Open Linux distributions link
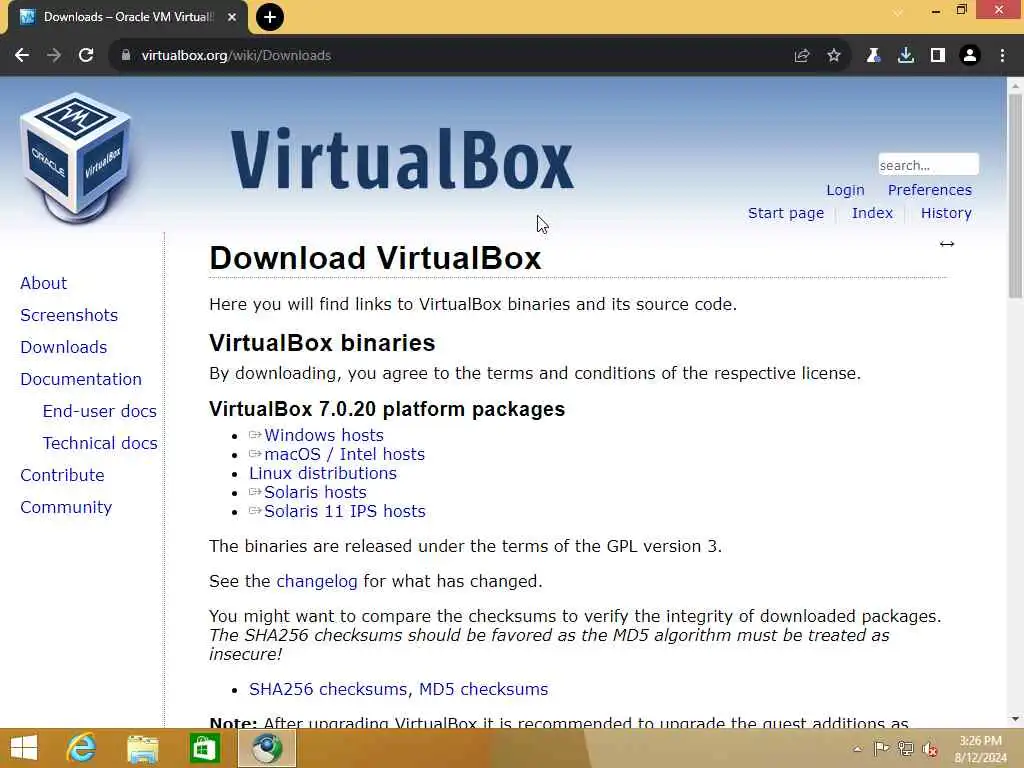This screenshot has height=768, width=1024. click(323, 473)
